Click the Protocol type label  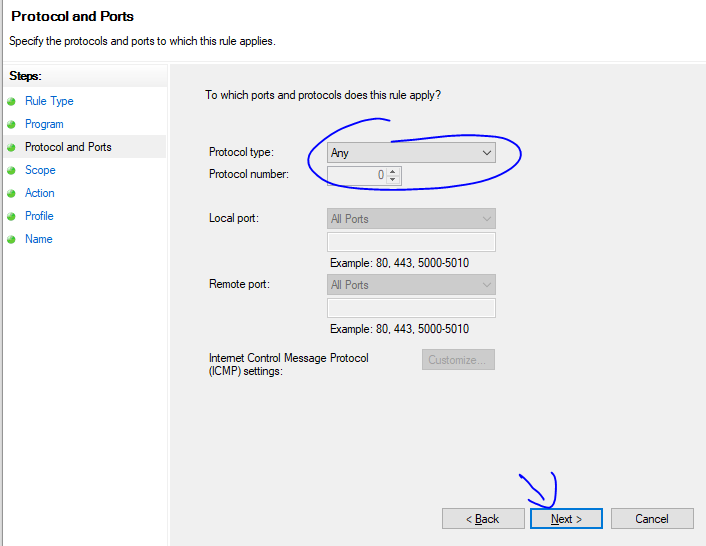pyautogui.click(x=241, y=152)
